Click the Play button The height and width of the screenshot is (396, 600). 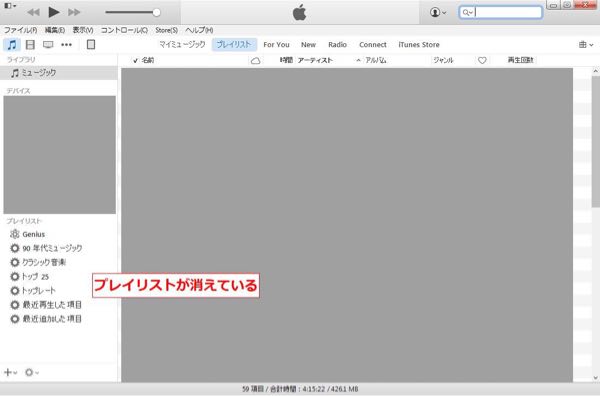[x=54, y=12]
